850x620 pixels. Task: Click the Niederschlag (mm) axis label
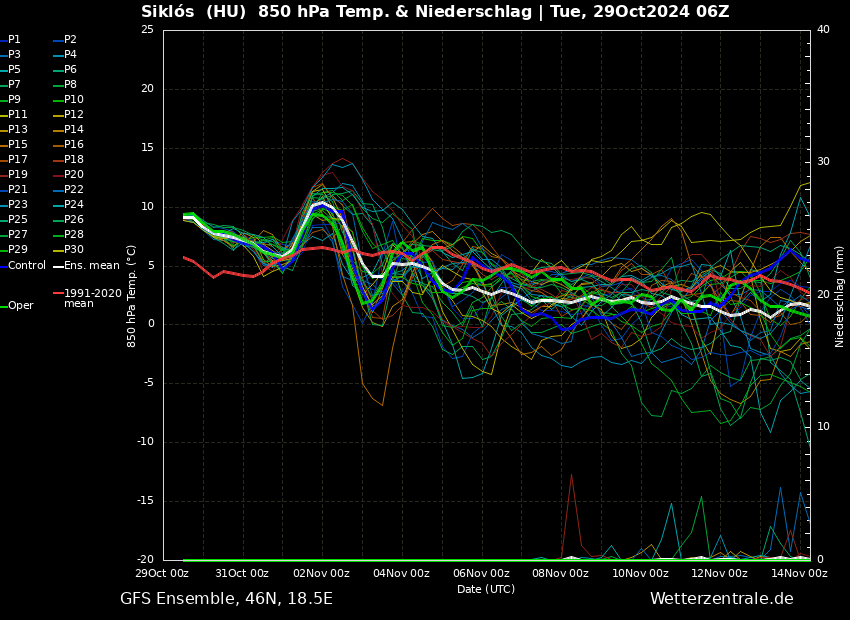[x=840, y=296]
